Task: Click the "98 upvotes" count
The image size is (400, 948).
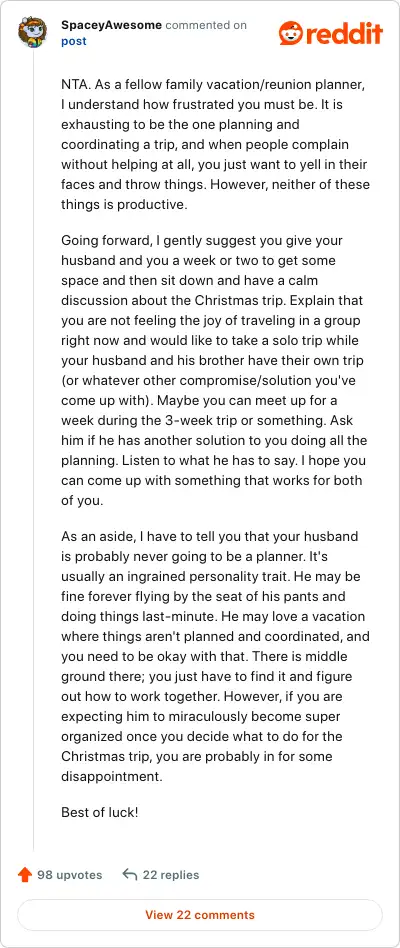Action: (69, 875)
